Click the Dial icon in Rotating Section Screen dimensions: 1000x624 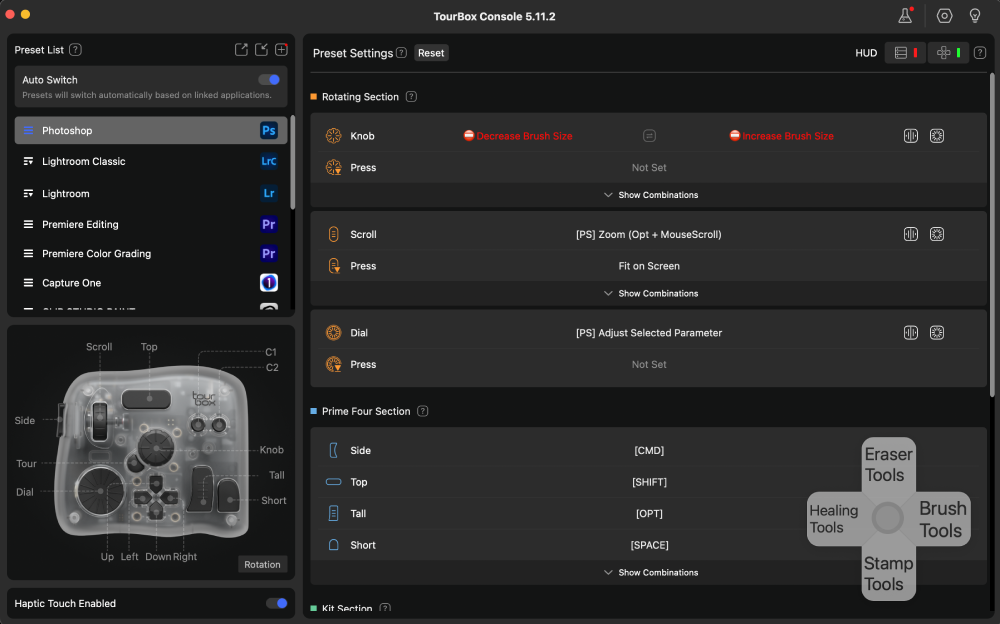coord(334,333)
